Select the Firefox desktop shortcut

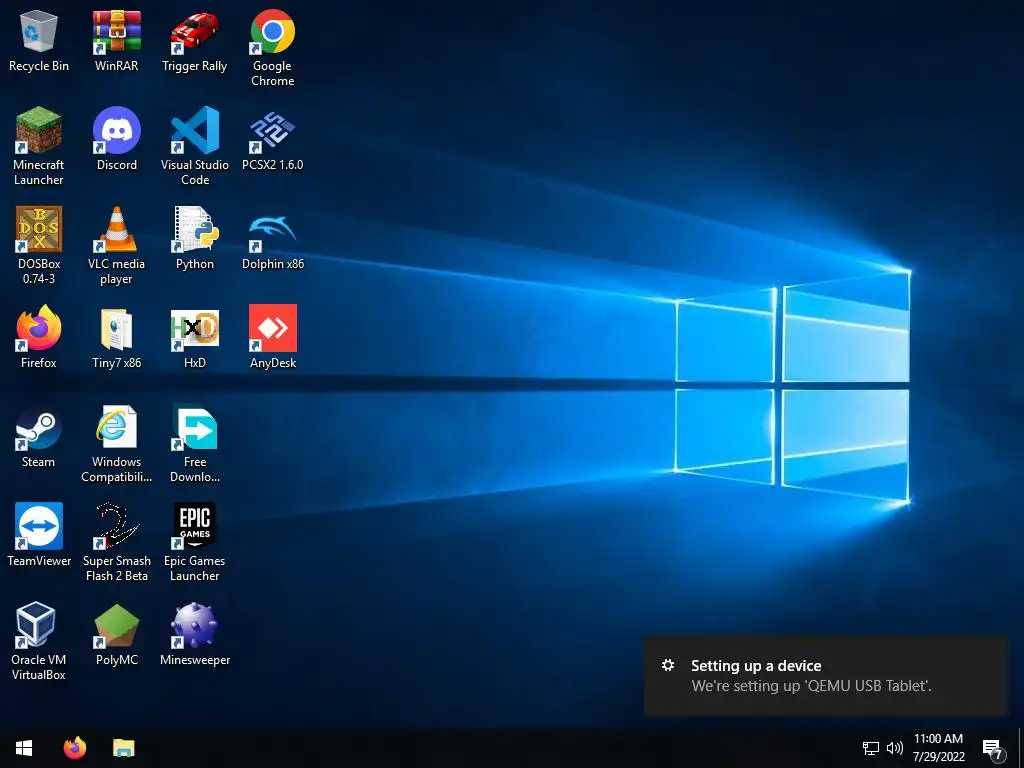pyautogui.click(x=39, y=337)
